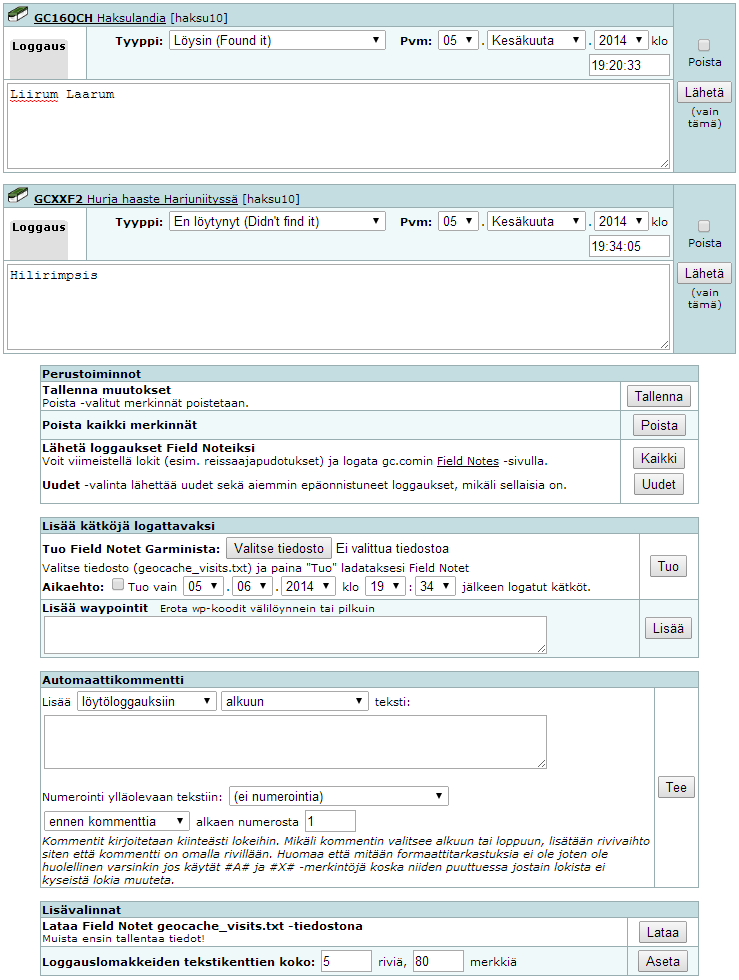Image resolution: width=739 pixels, height=980 pixels.
Task: Click the log text area containing Liirum Laarum
Action: [x=338, y=126]
